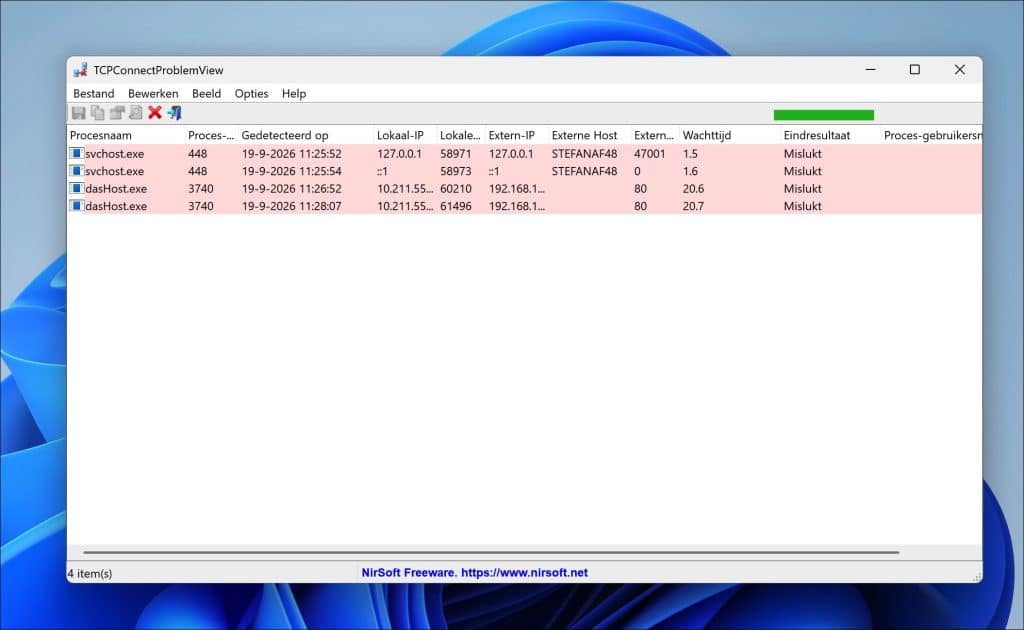This screenshot has height=630, width=1024.
Task: Sort by Lokaal-IP column header
Action: (405, 135)
